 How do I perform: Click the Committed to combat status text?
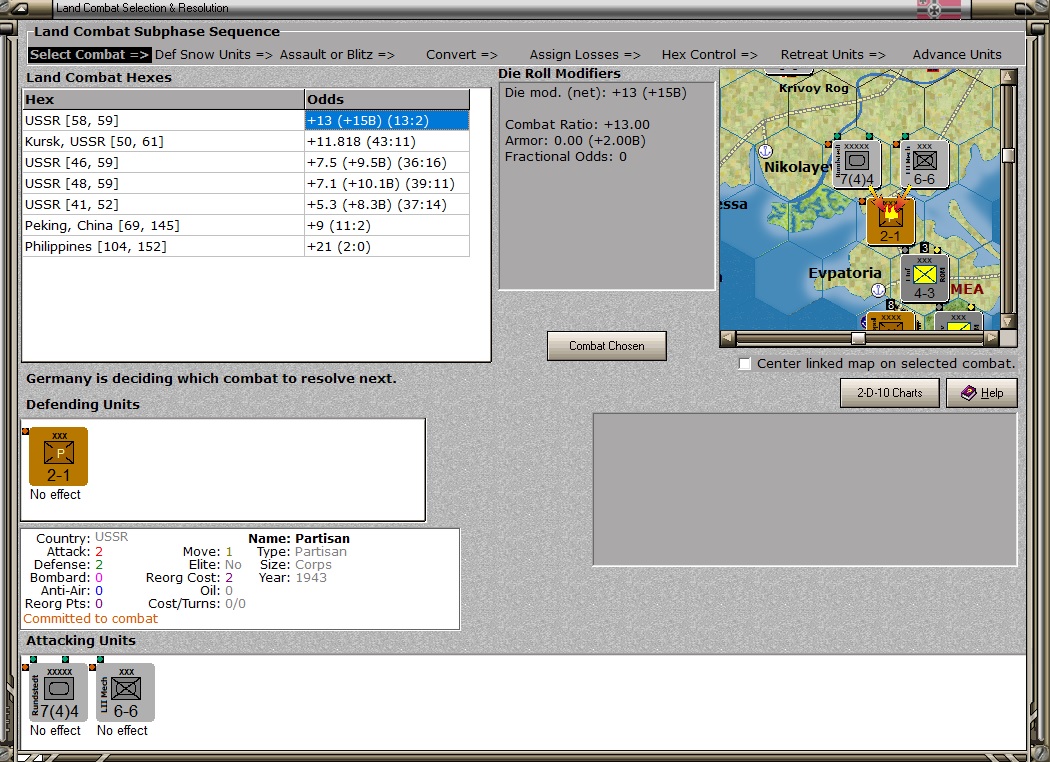coord(90,619)
